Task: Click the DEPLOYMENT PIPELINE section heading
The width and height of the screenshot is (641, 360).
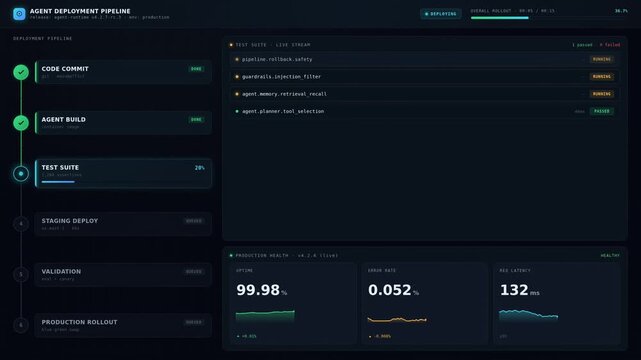Action: point(43,38)
